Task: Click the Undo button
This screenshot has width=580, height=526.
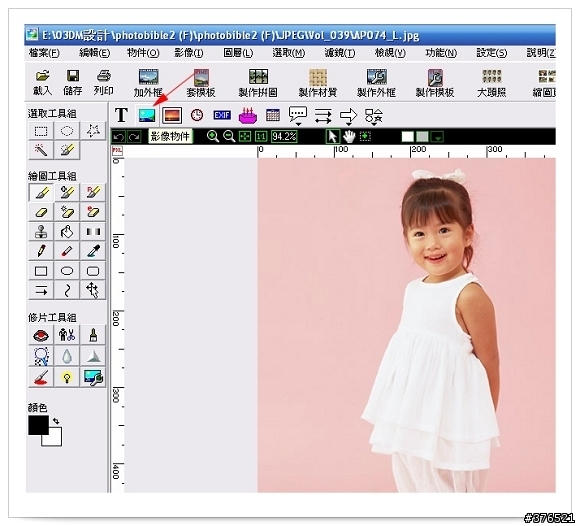Action: [119, 137]
